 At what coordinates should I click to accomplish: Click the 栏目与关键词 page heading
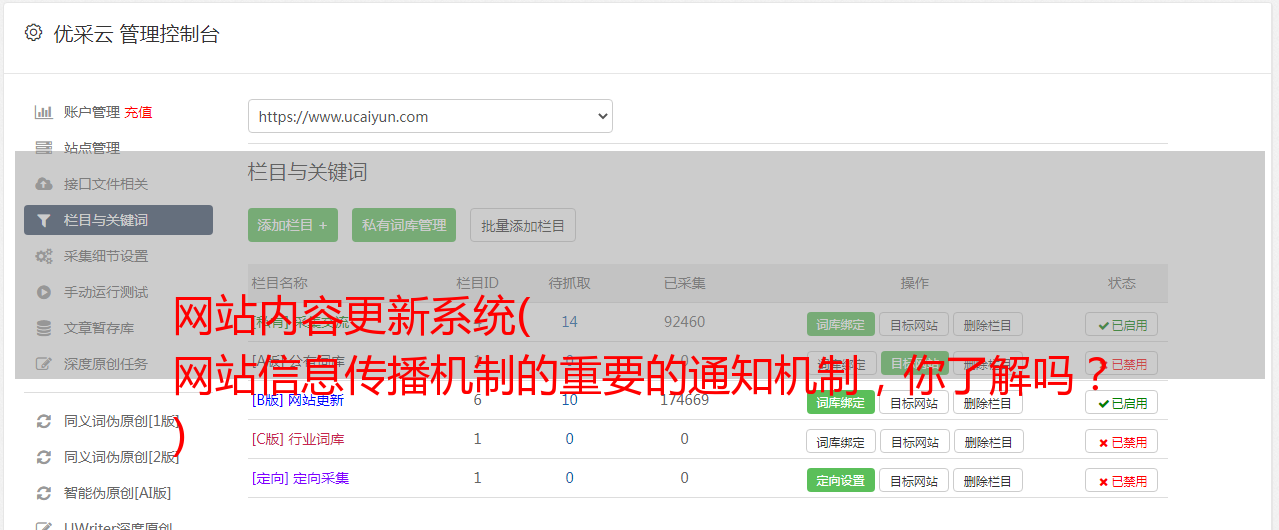[x=308, y=172]
